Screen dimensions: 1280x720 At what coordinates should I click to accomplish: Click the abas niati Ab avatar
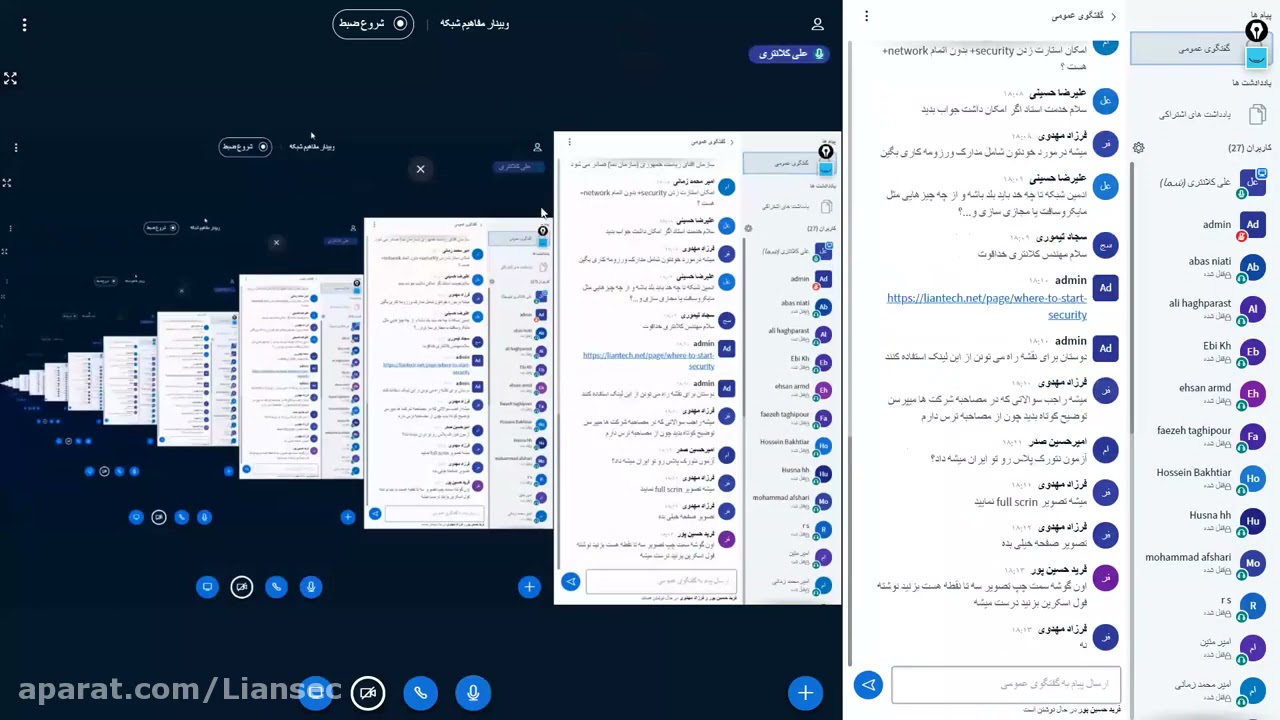[1252, 267]
